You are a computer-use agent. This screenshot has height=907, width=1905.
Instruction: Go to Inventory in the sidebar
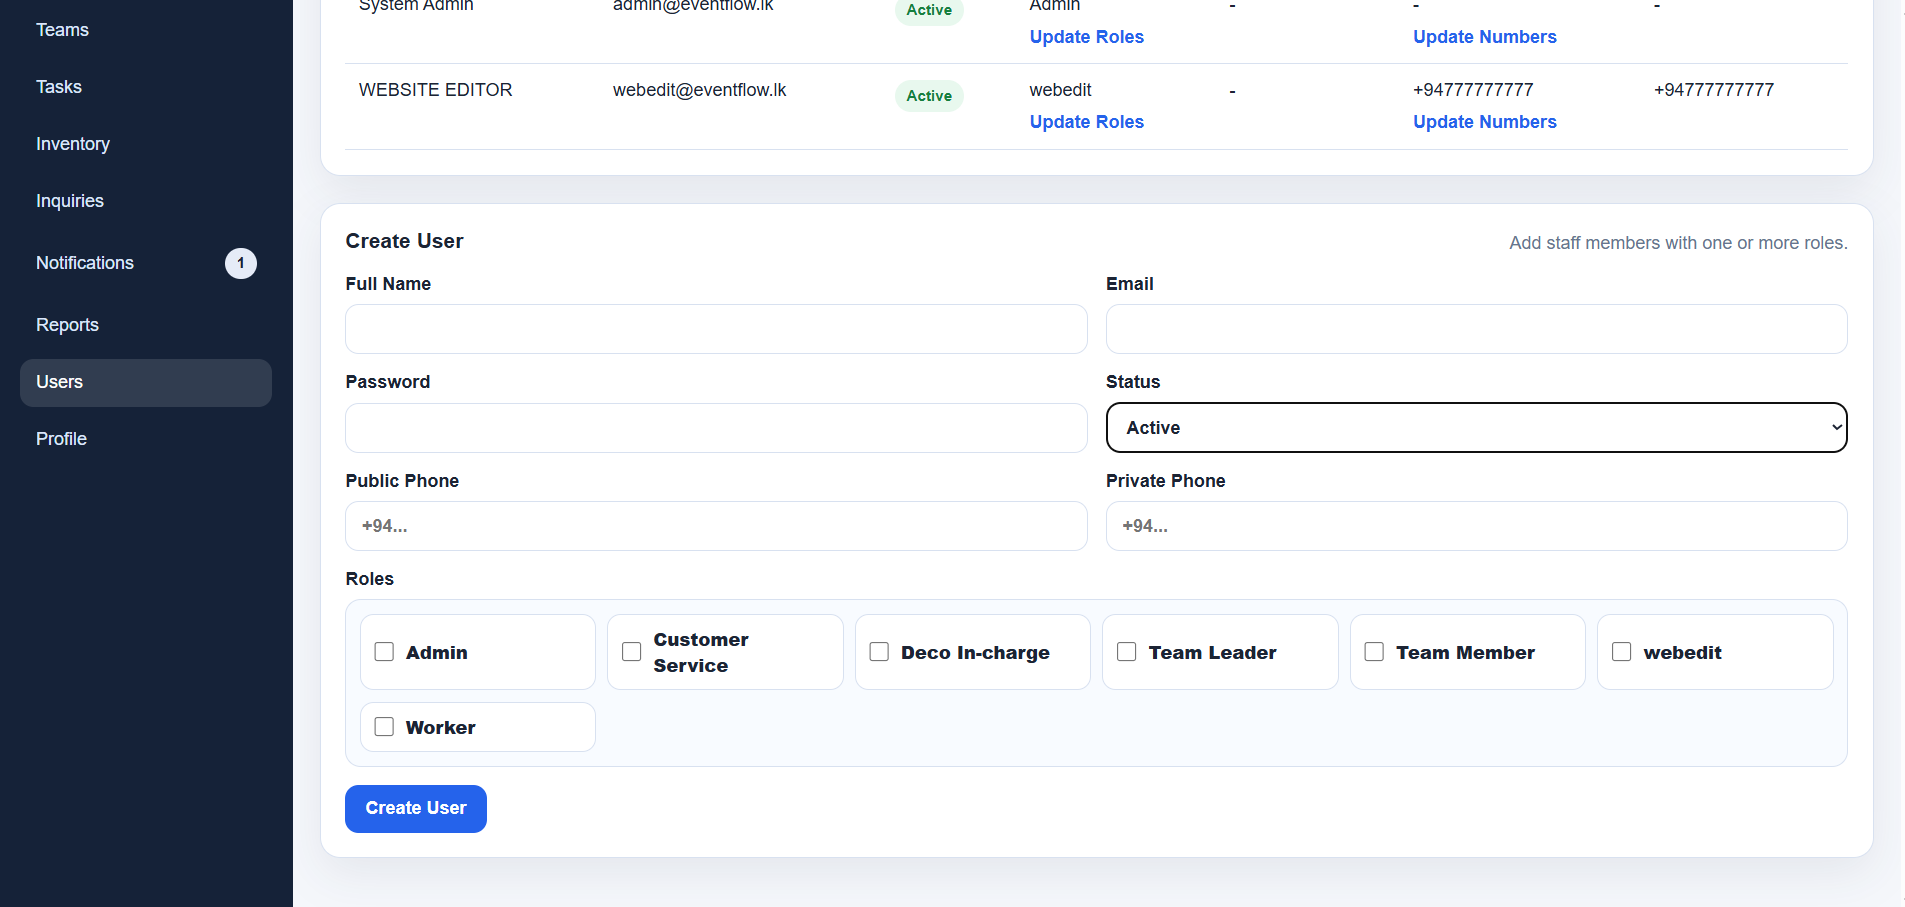(73, 144)
